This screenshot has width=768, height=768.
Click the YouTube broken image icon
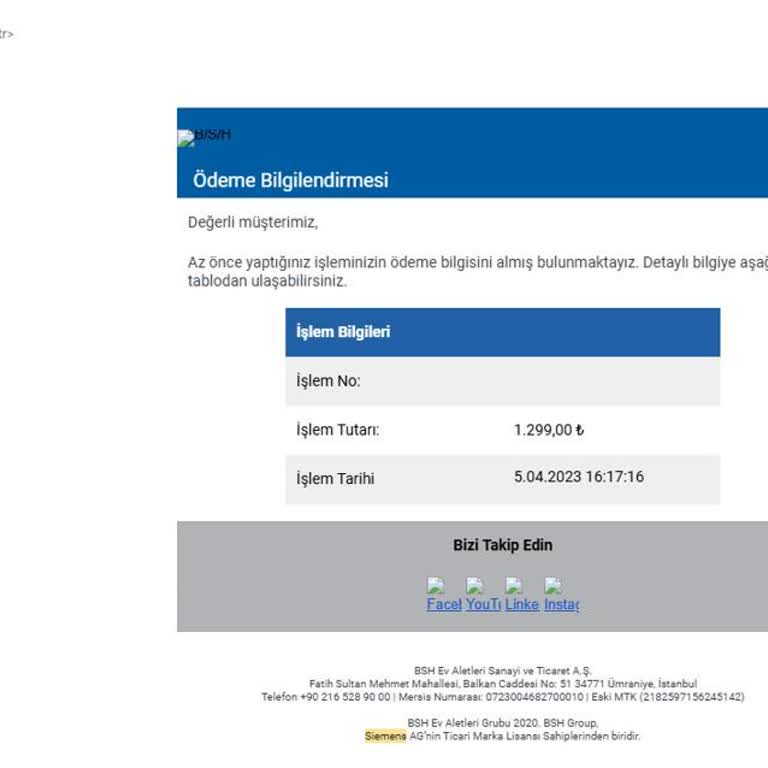(475, 586)
